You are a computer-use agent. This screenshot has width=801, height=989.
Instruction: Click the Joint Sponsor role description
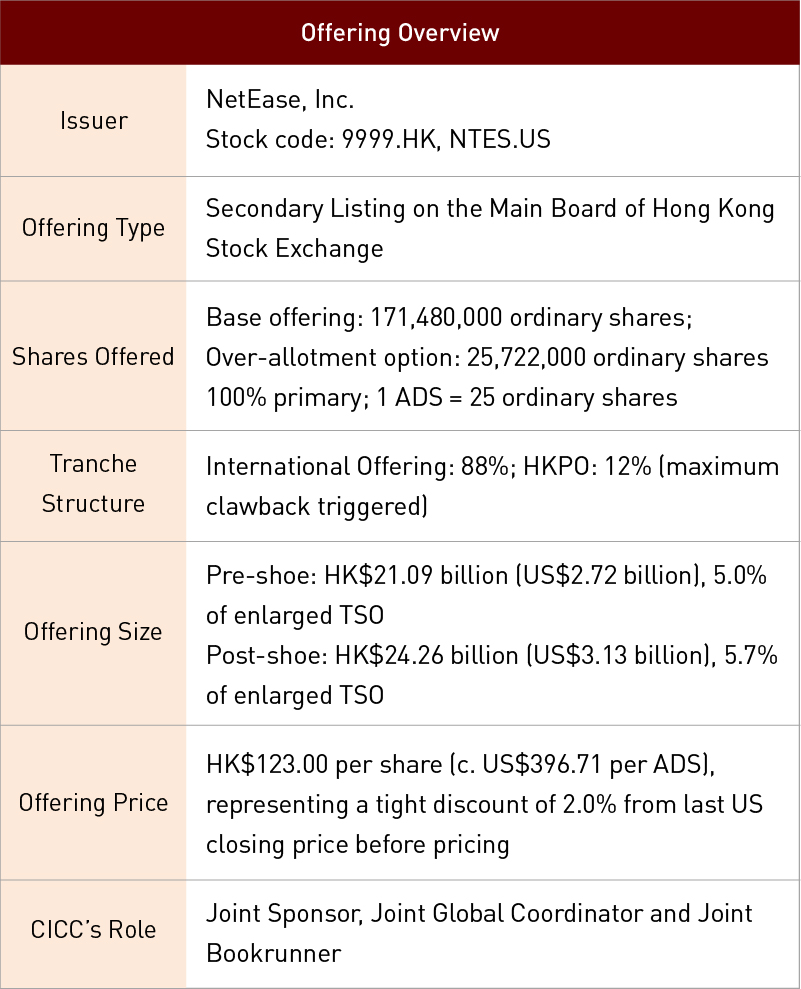pos(479,913)
